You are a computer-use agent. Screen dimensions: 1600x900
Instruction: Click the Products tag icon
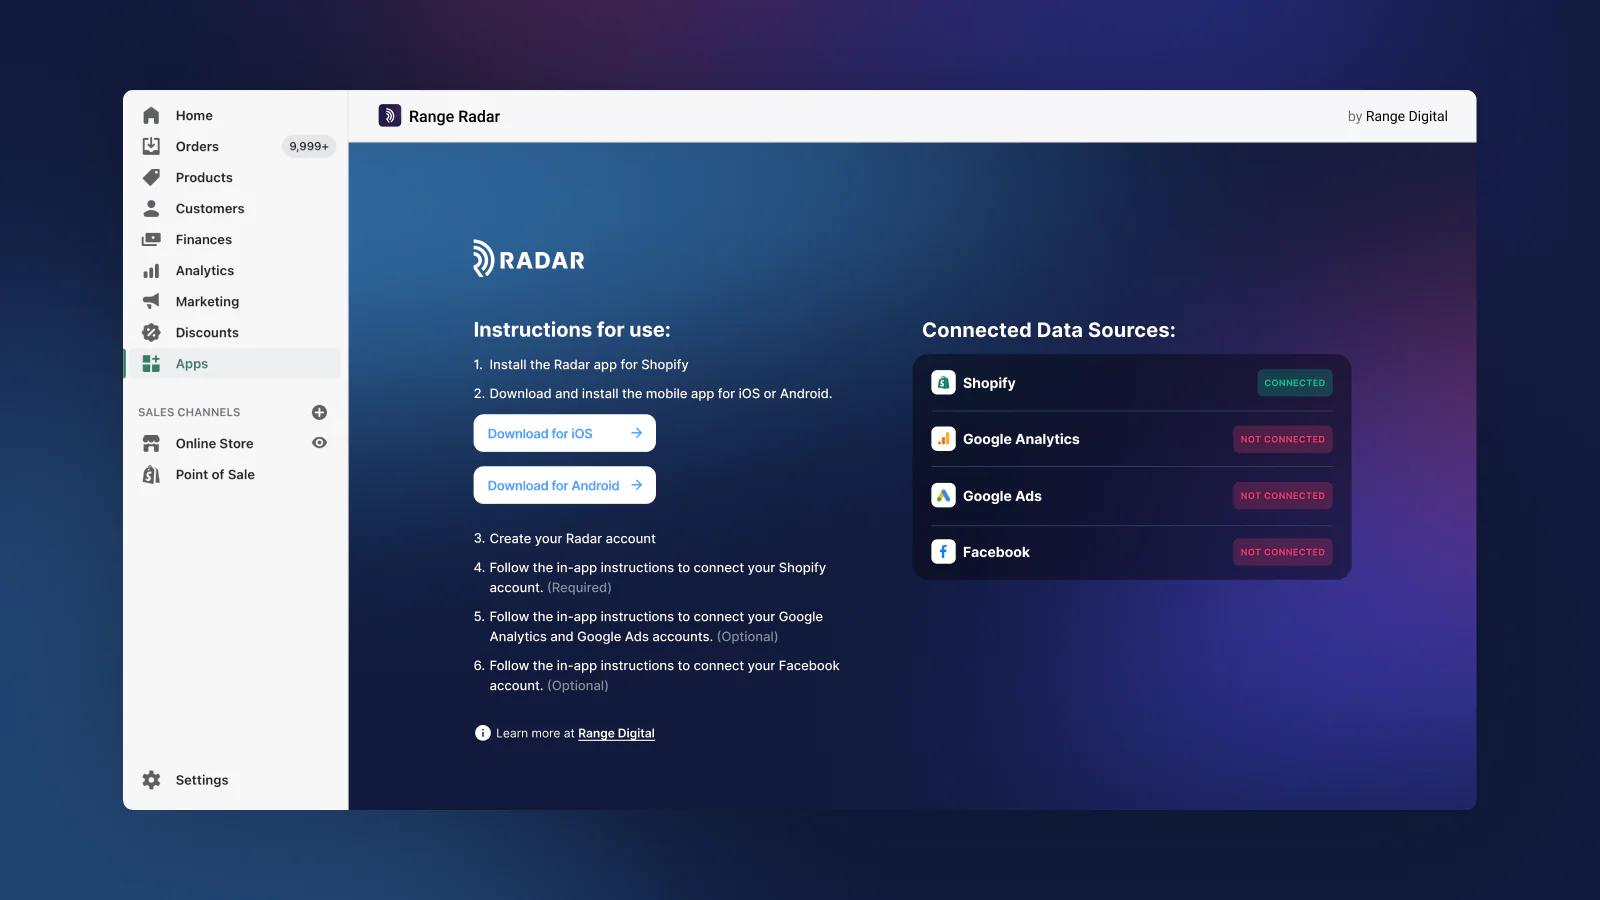pyautogui.click(x=151, y=177)
